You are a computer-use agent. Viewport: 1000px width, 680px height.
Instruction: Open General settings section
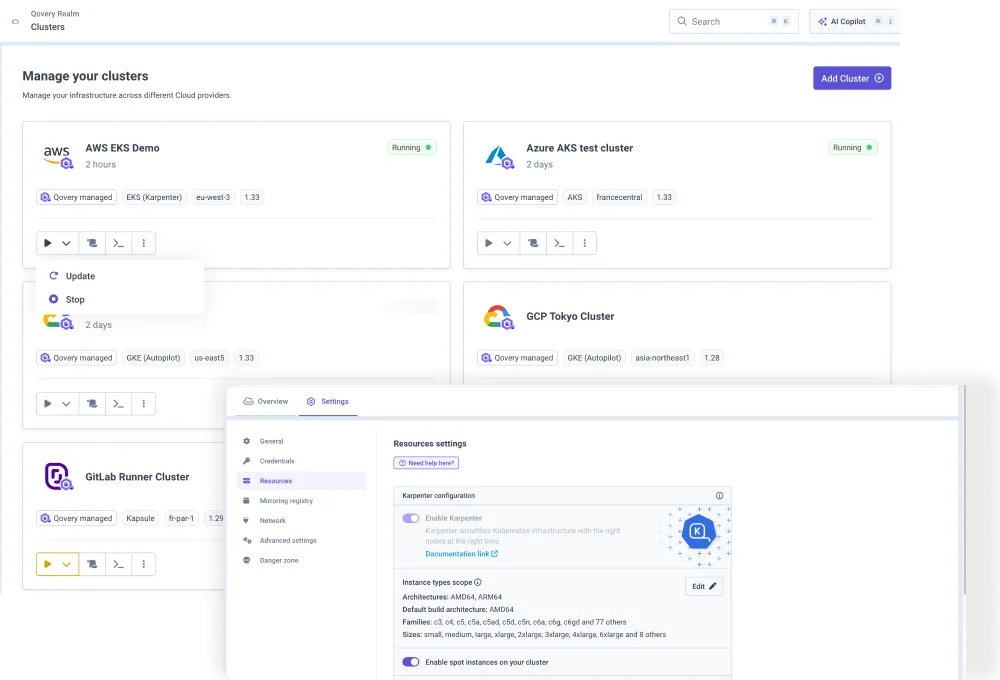coord(301,441)
